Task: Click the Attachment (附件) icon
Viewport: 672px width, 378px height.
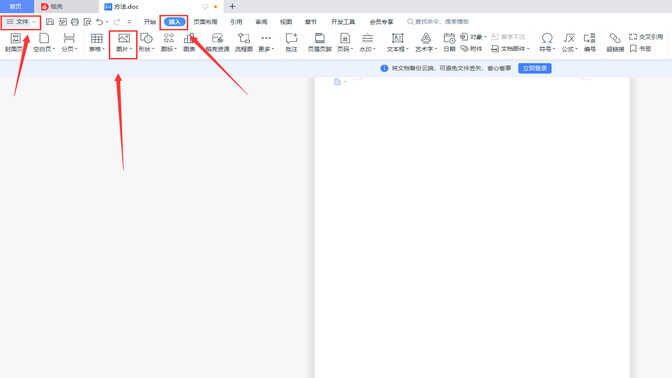Action: [x=471, y=49]
